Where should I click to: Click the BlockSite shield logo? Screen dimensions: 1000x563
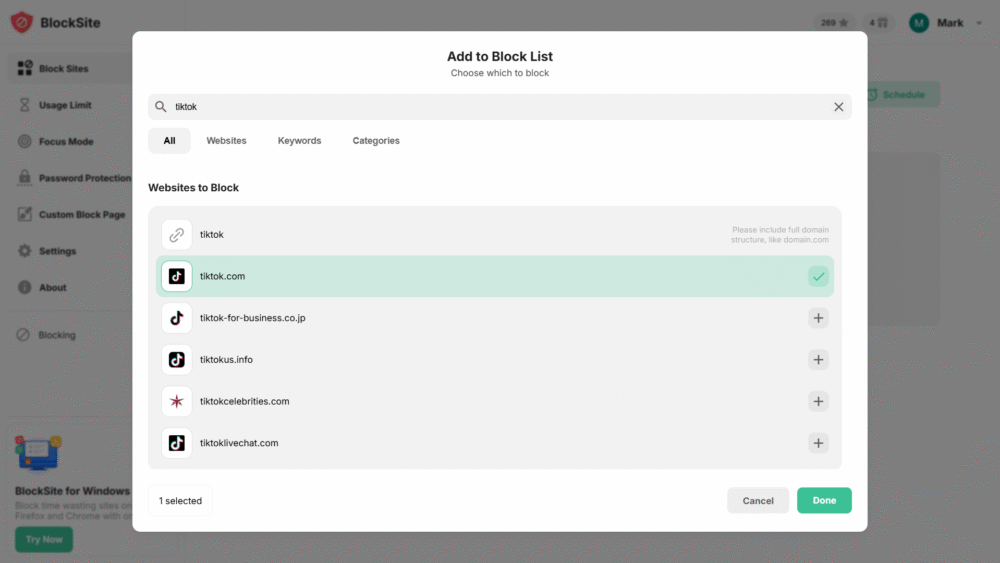[x=22, y=22]
